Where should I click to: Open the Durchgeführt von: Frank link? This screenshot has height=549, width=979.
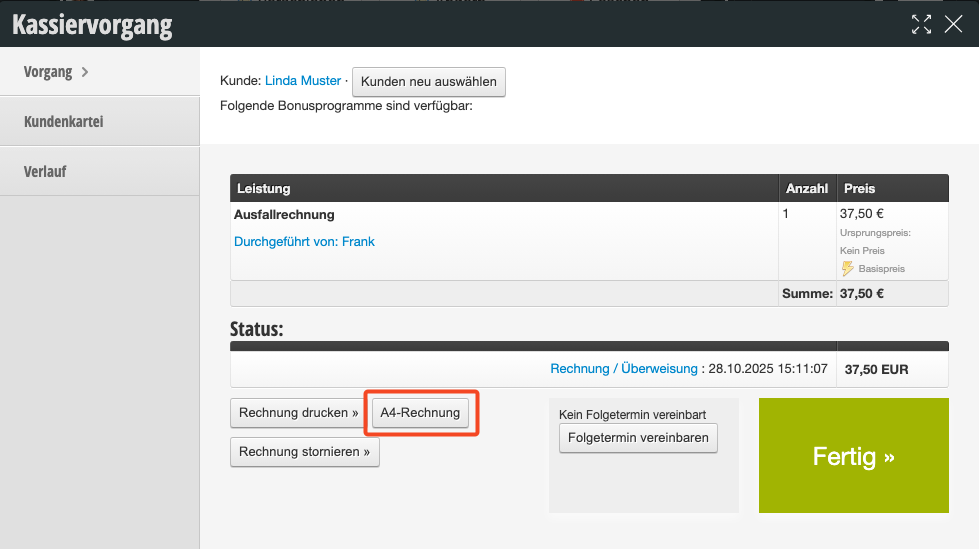(x=304, y=241)
